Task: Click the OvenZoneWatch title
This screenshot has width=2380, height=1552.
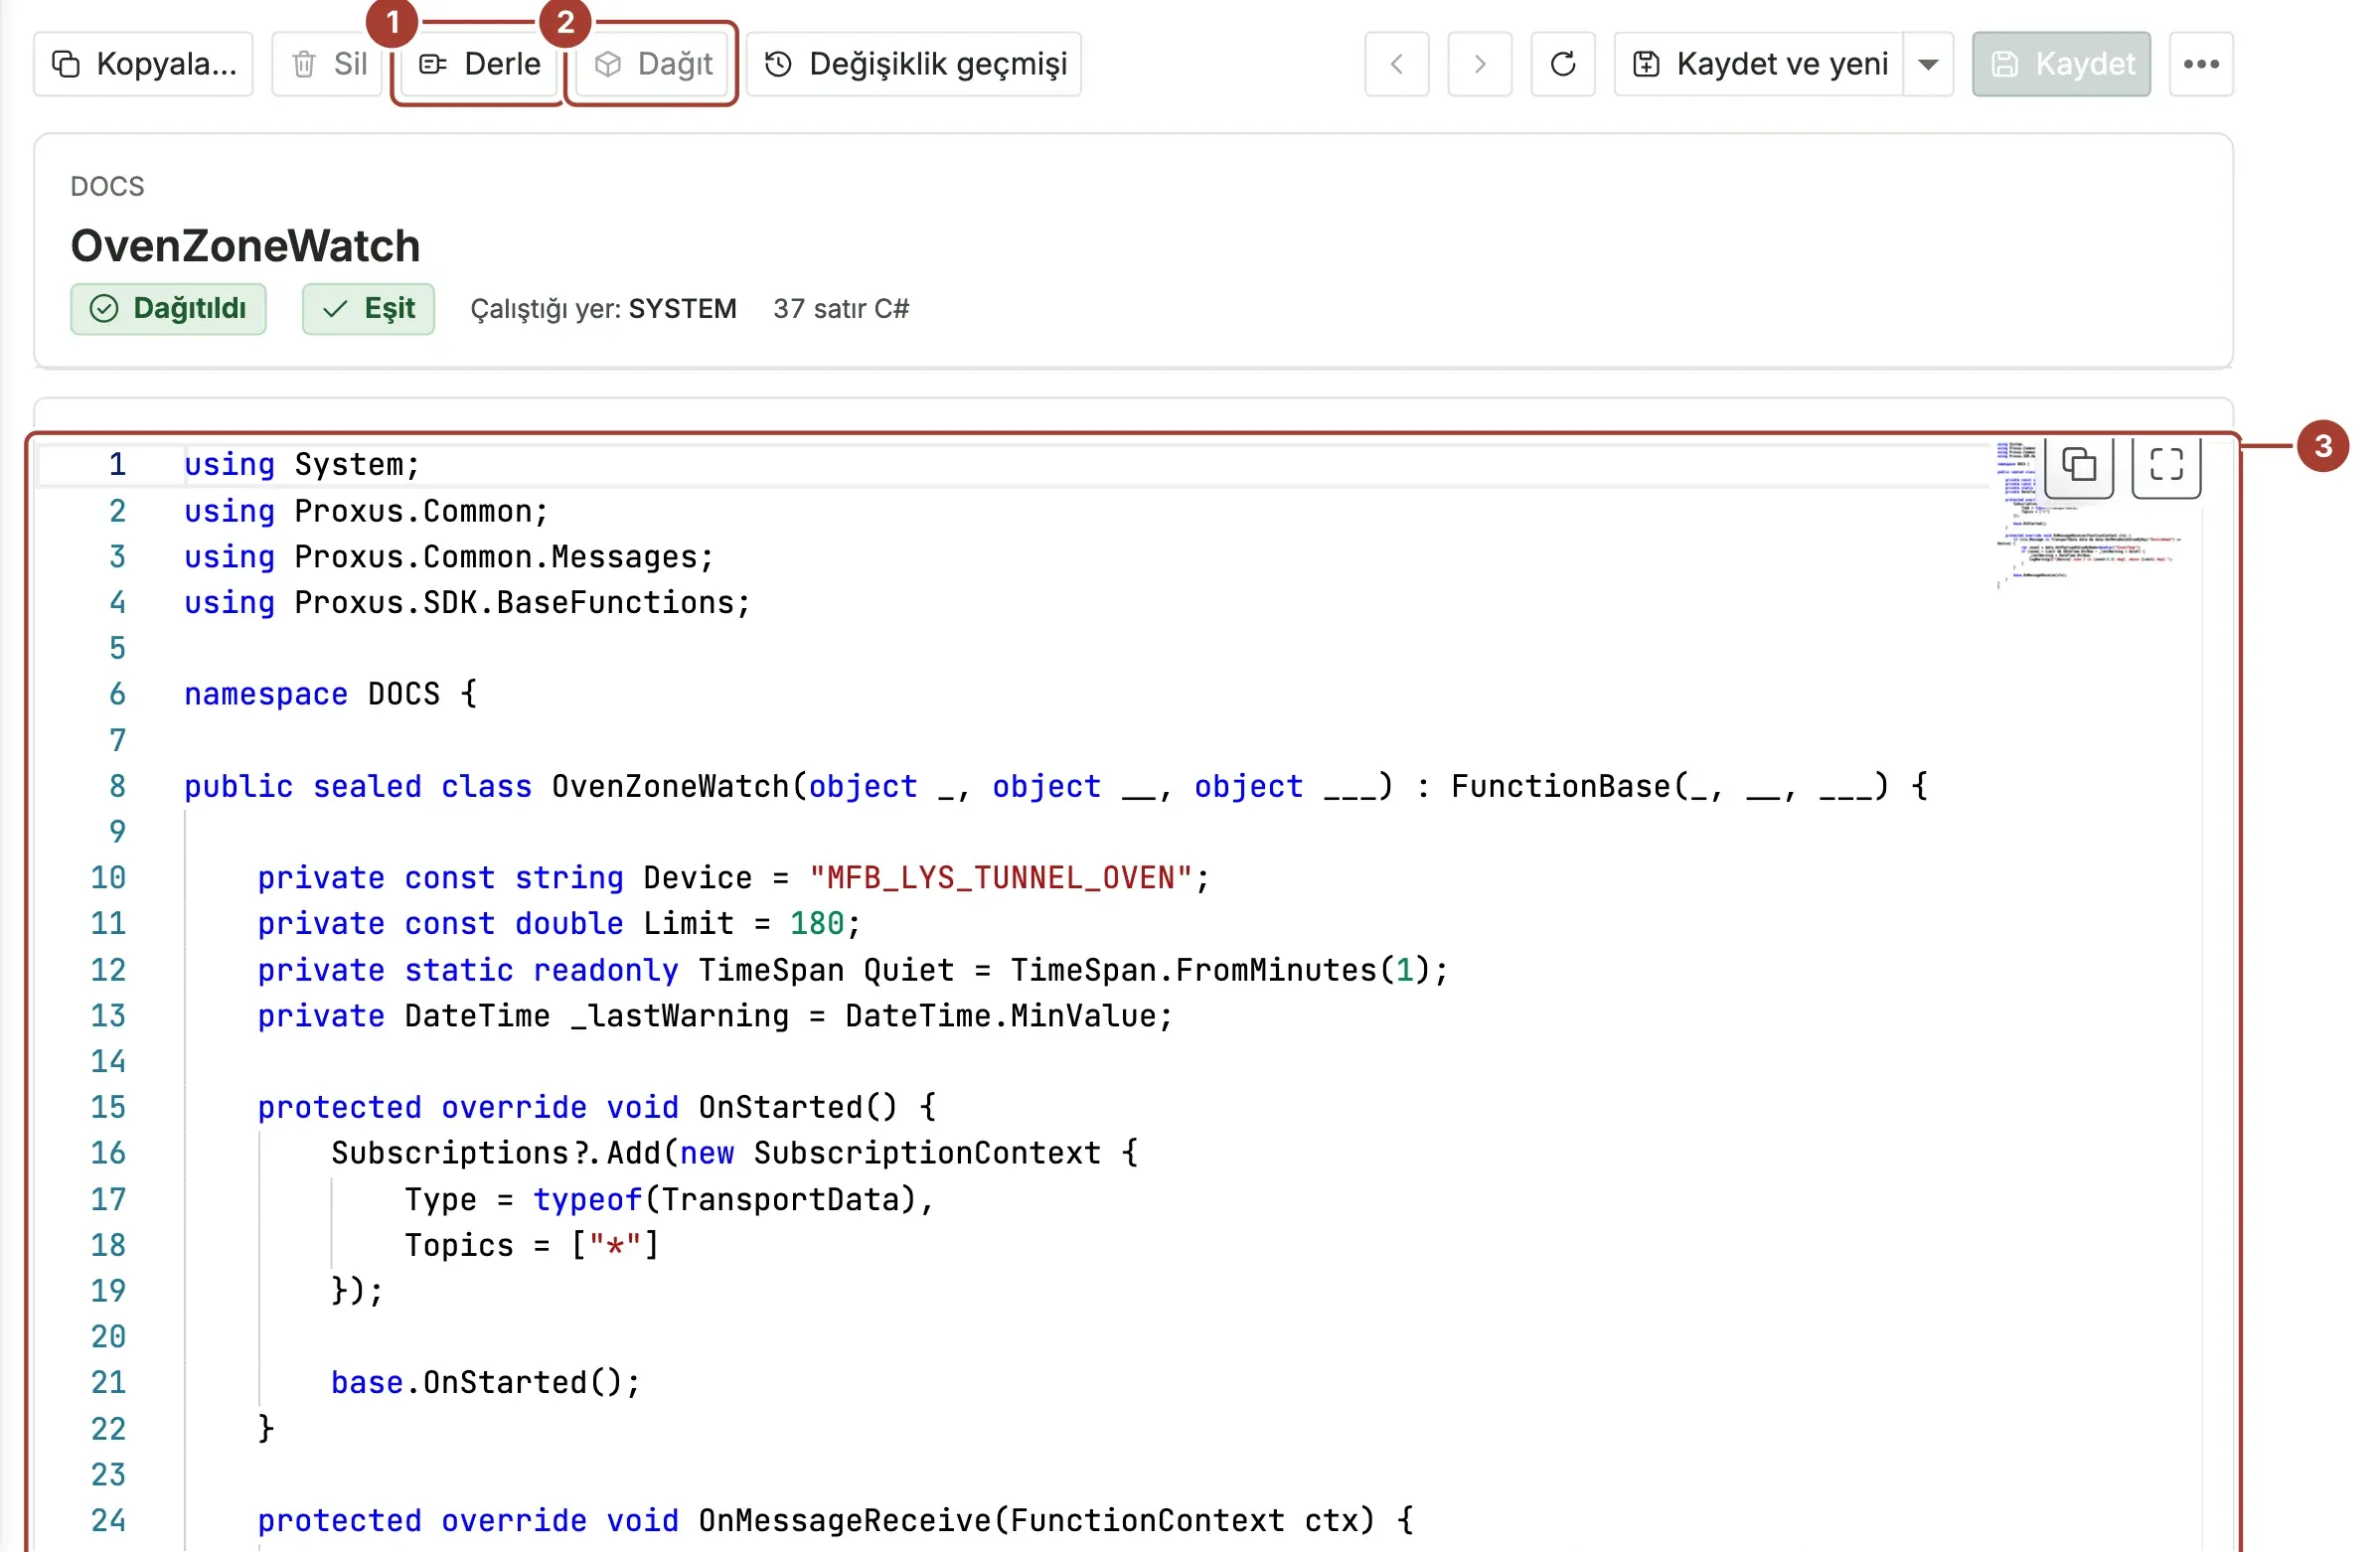Action: (245, 246)
